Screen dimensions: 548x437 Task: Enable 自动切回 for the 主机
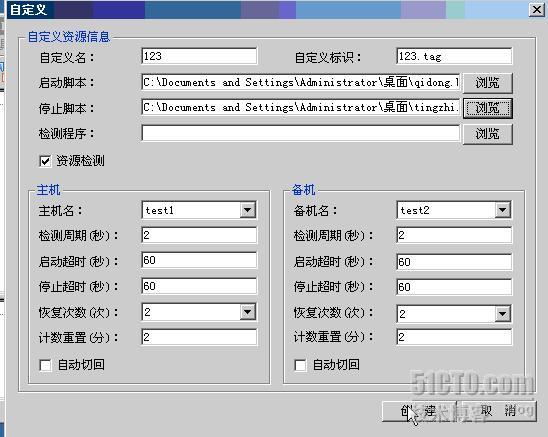point(45,365)
